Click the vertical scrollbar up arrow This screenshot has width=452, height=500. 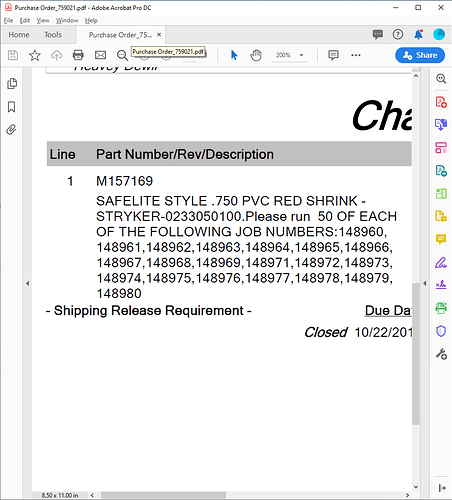tap(416, 76)
